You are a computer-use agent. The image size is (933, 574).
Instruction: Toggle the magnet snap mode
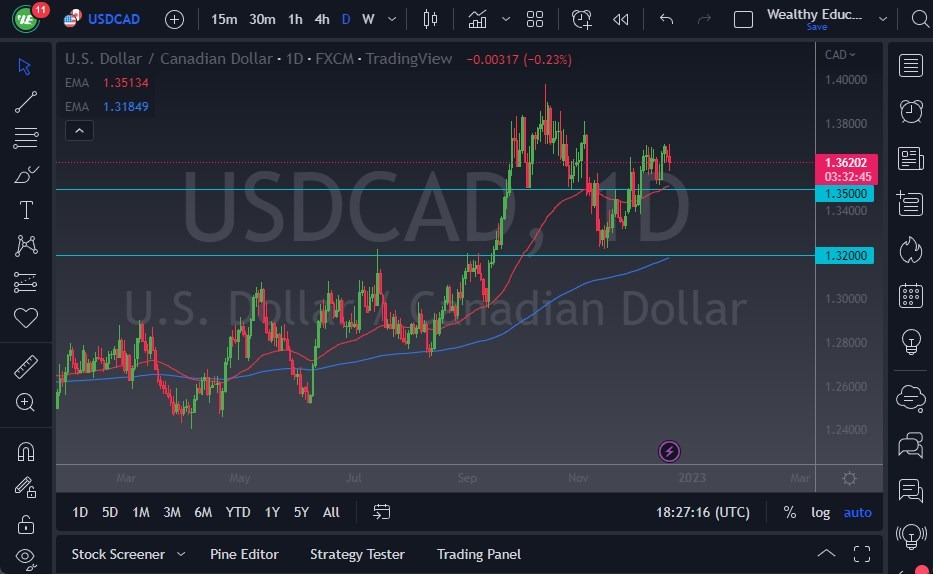(x=26, y=452)
